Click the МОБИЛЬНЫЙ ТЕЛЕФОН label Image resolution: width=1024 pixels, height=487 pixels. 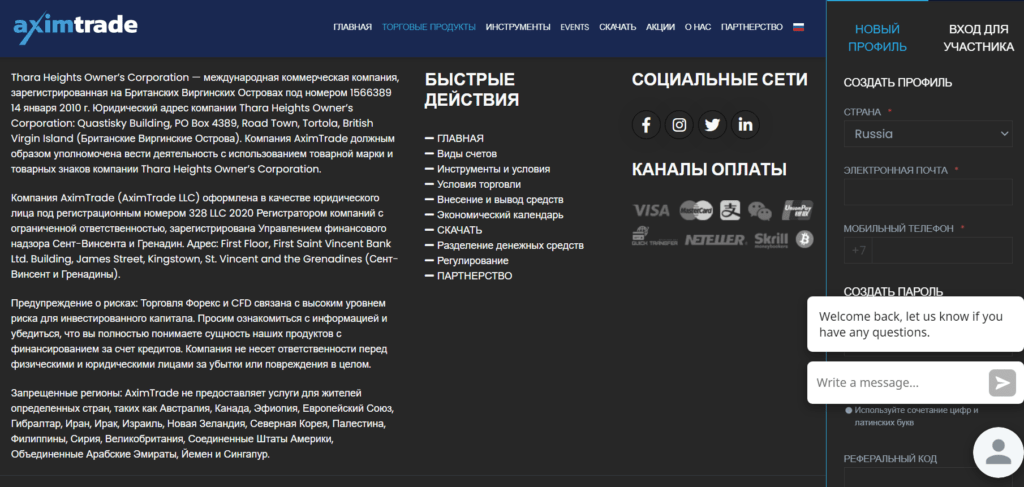pyautogui.click(x=899, y=228)
